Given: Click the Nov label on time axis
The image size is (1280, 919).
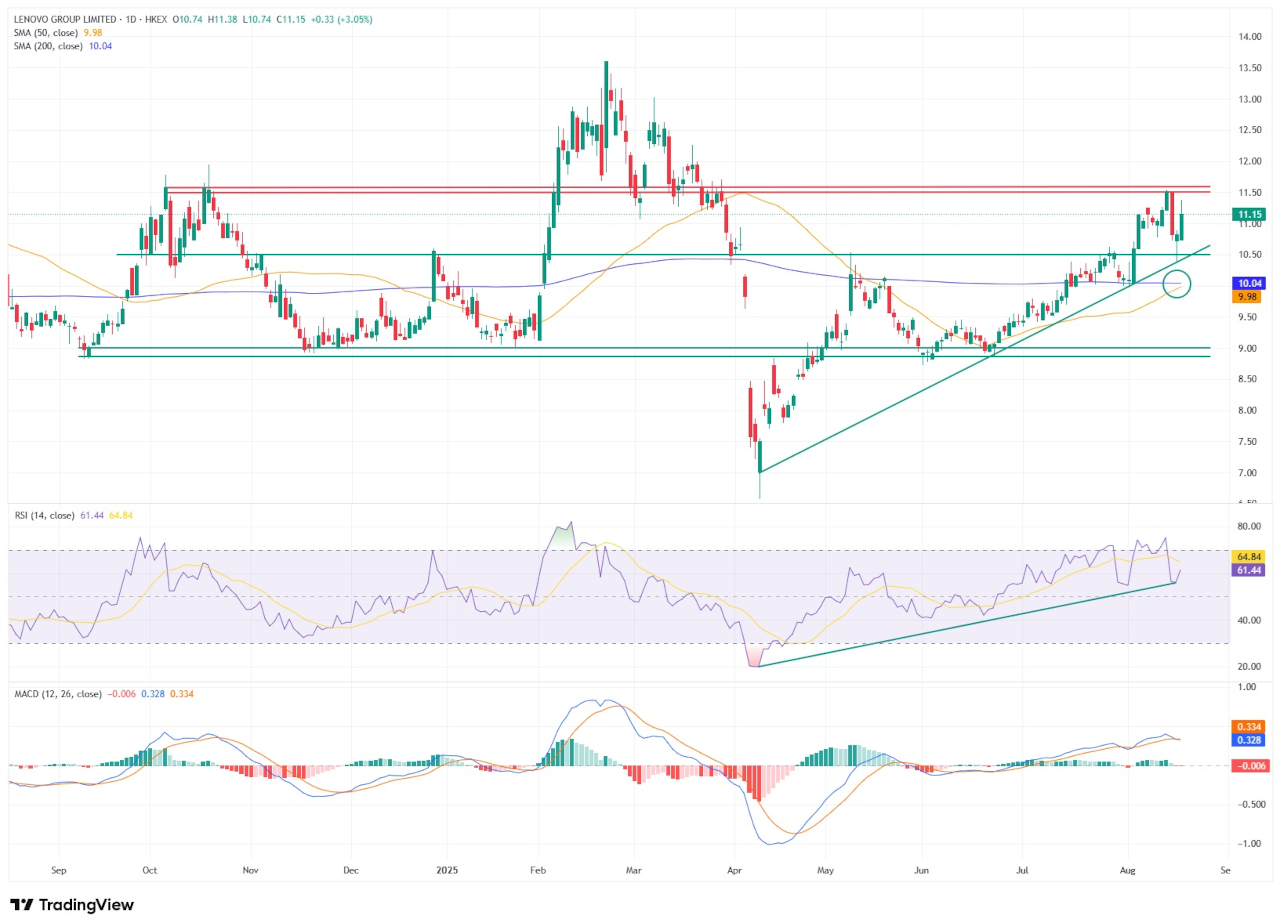Looking at the screenshot, I should [x=251, y=872].
